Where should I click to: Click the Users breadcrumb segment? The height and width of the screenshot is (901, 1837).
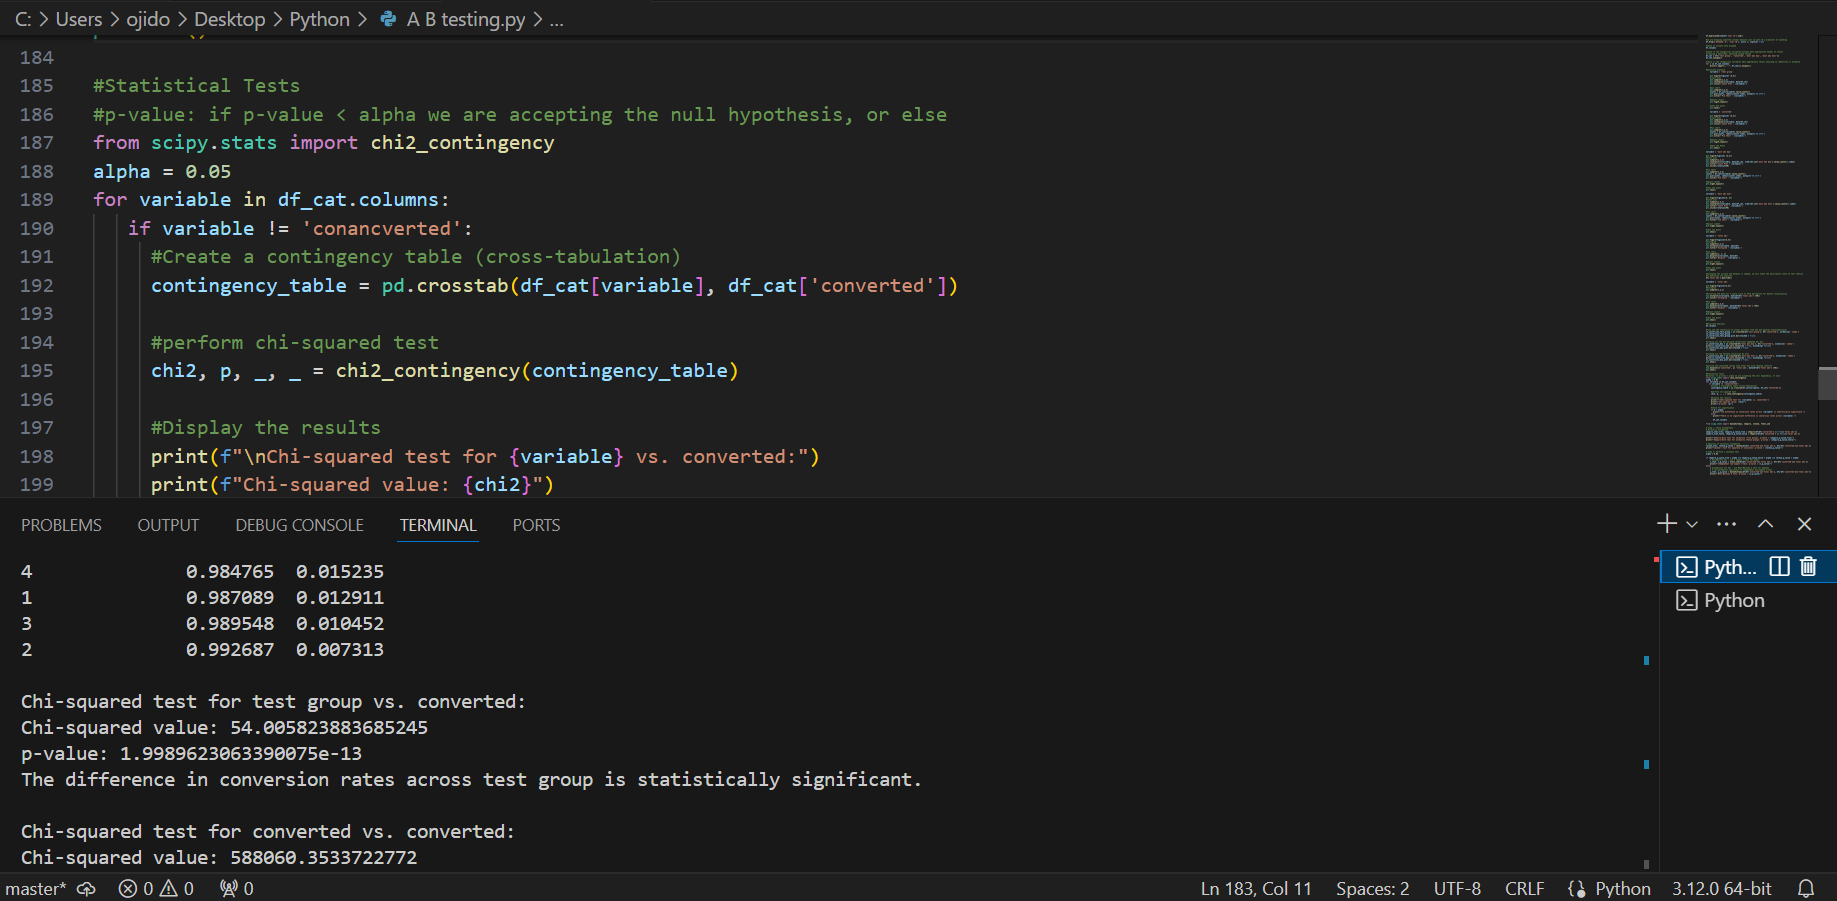click(79, 19)
